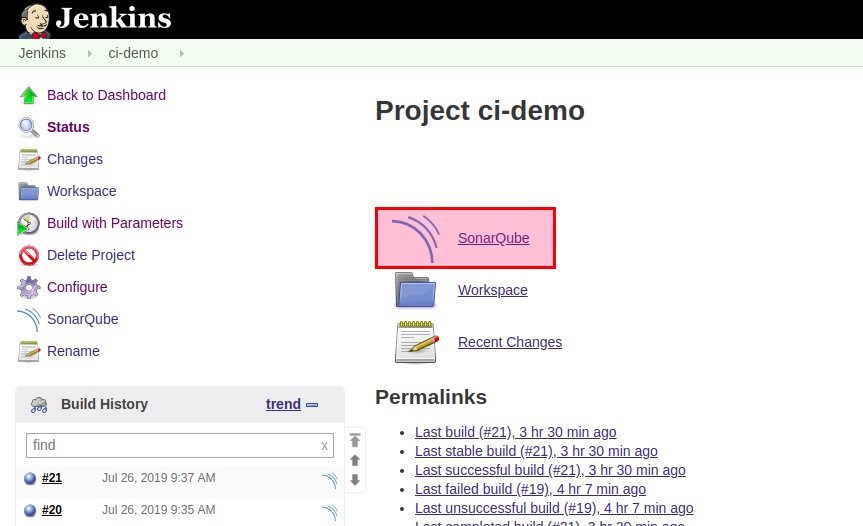
Task: Open the Workspace link in main panel
Action: pos(493,290)
